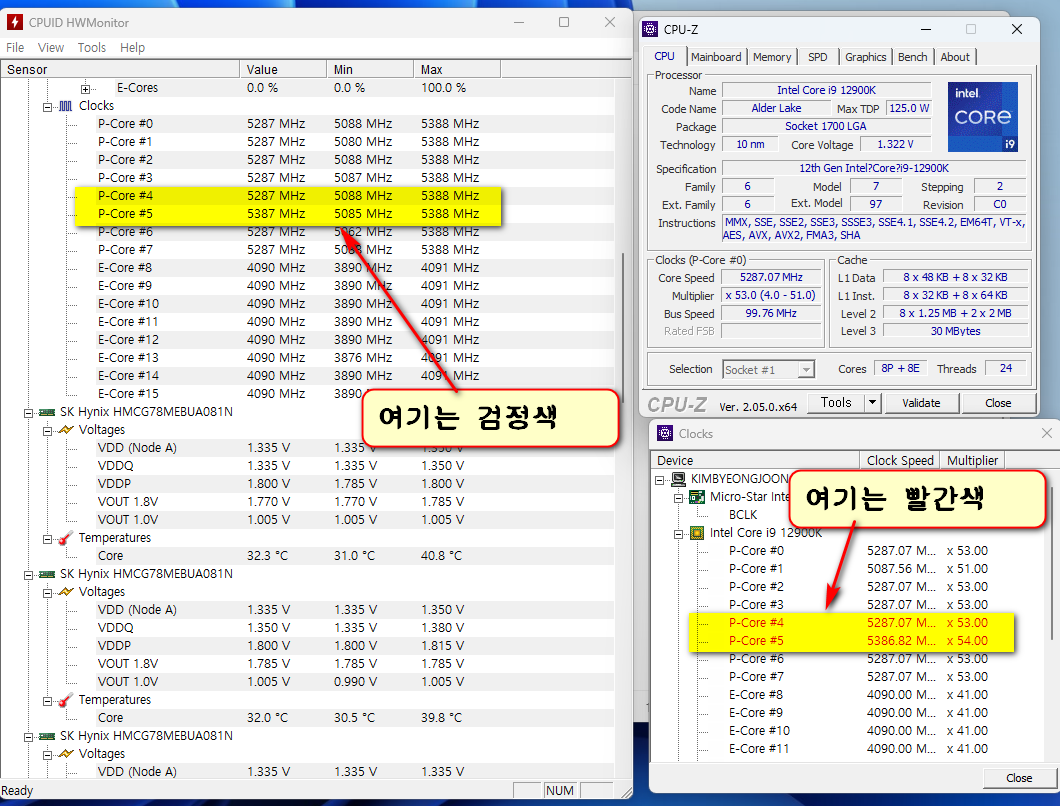
Task: Select E-Core #11 row in Clocks window
Action: (x=857, y=749)
